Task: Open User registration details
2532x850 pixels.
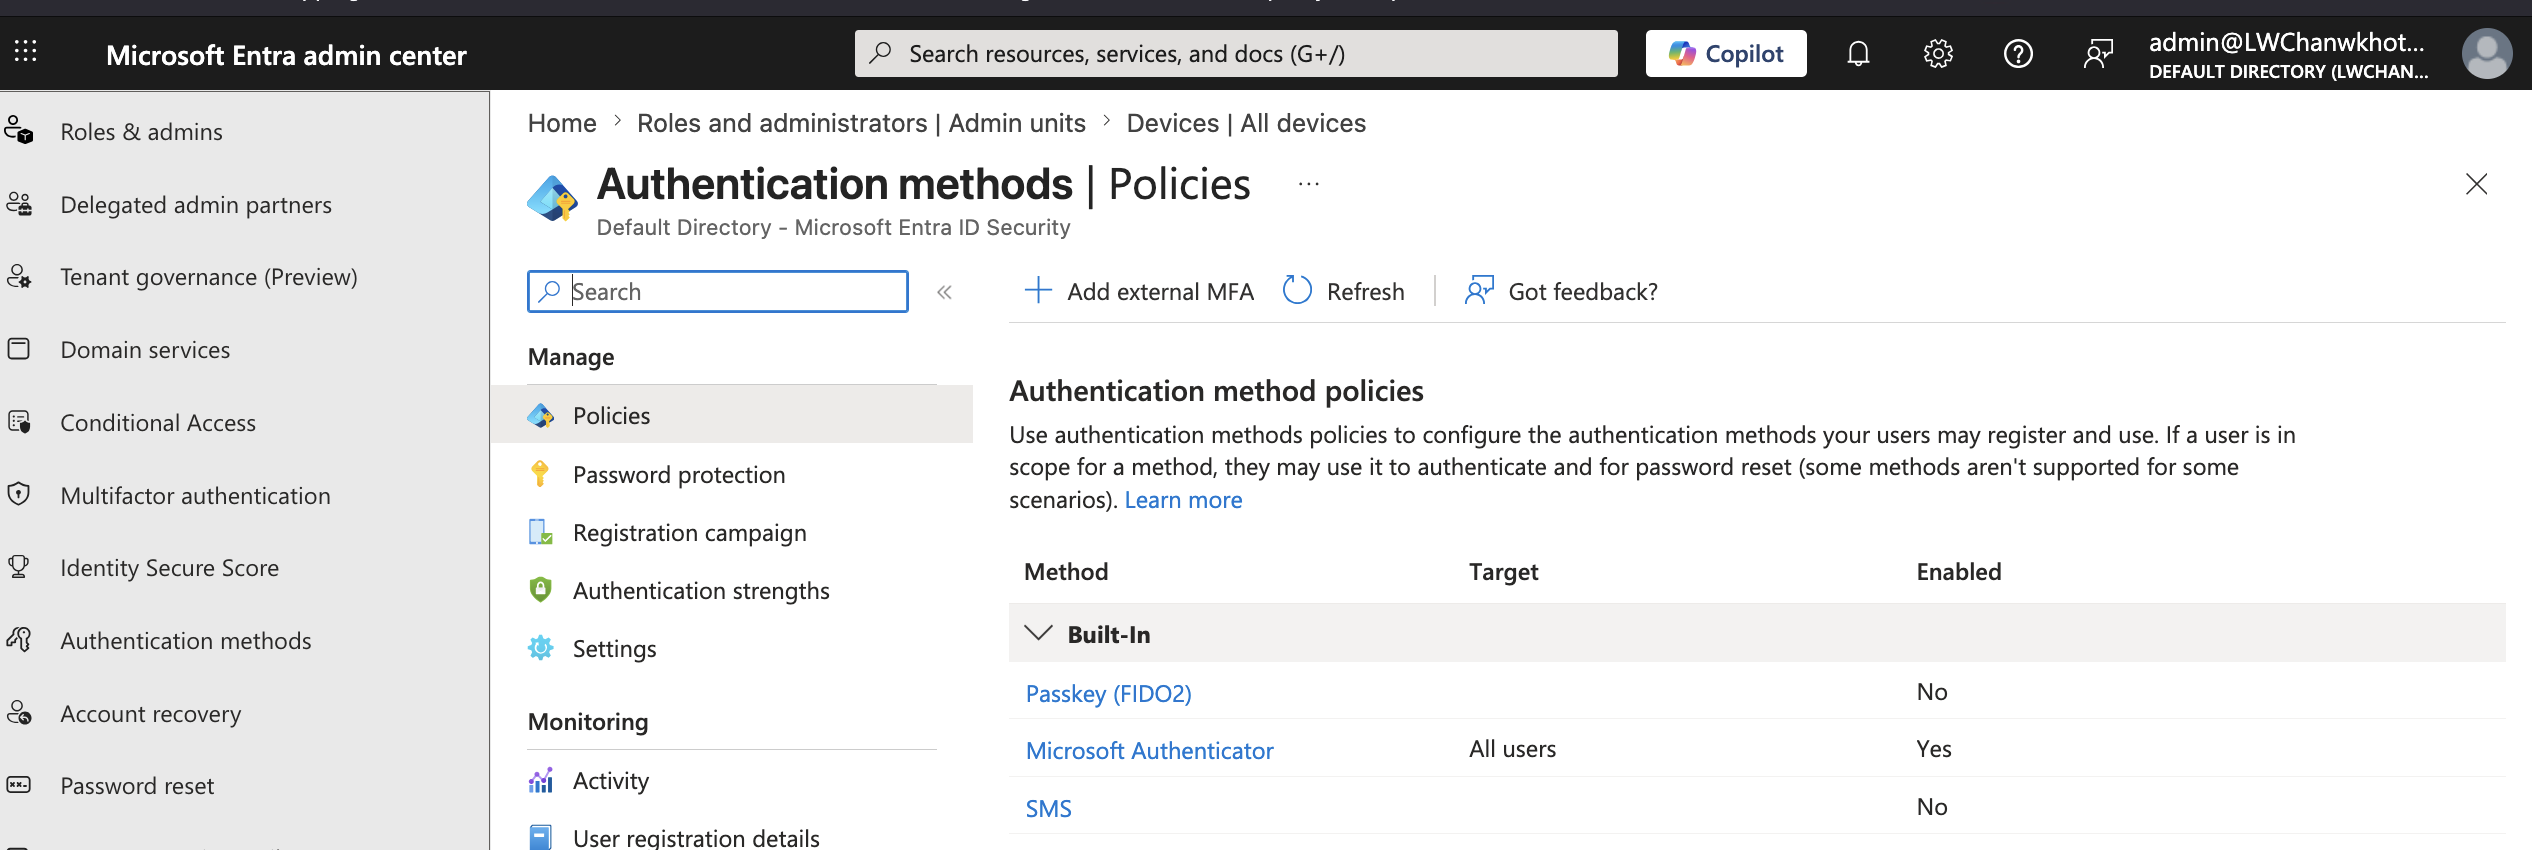Action: (696, 838)
